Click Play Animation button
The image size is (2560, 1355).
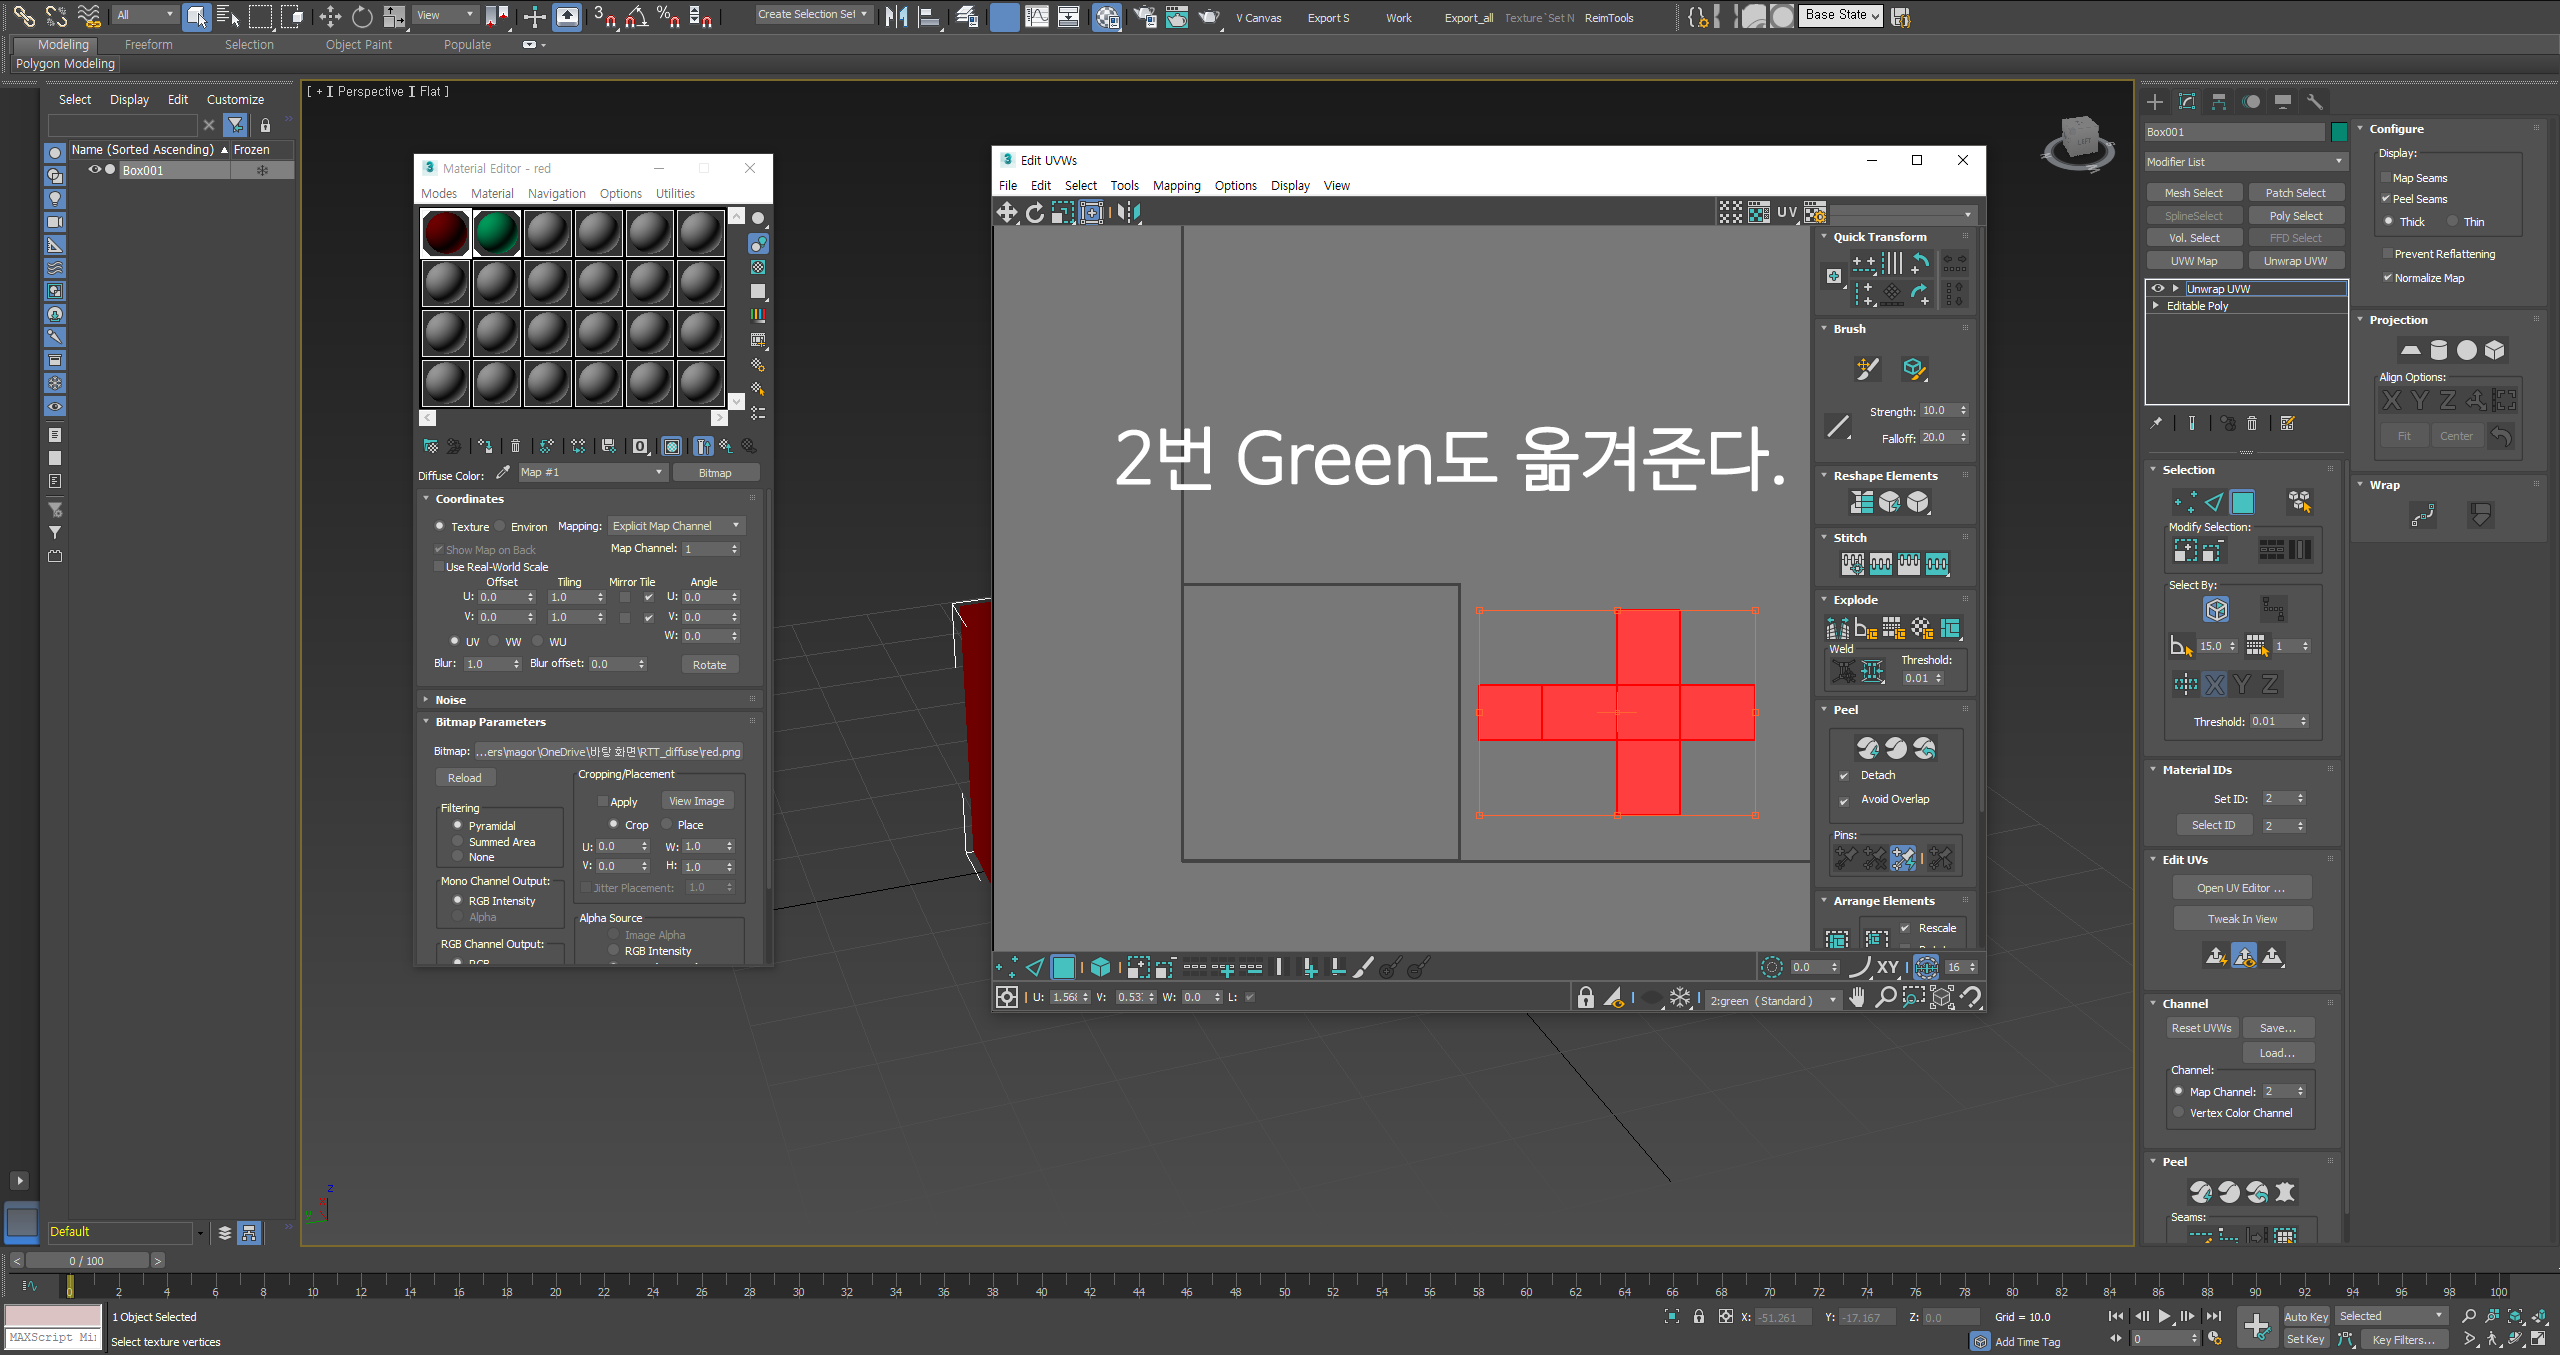coord(2164,1316)
